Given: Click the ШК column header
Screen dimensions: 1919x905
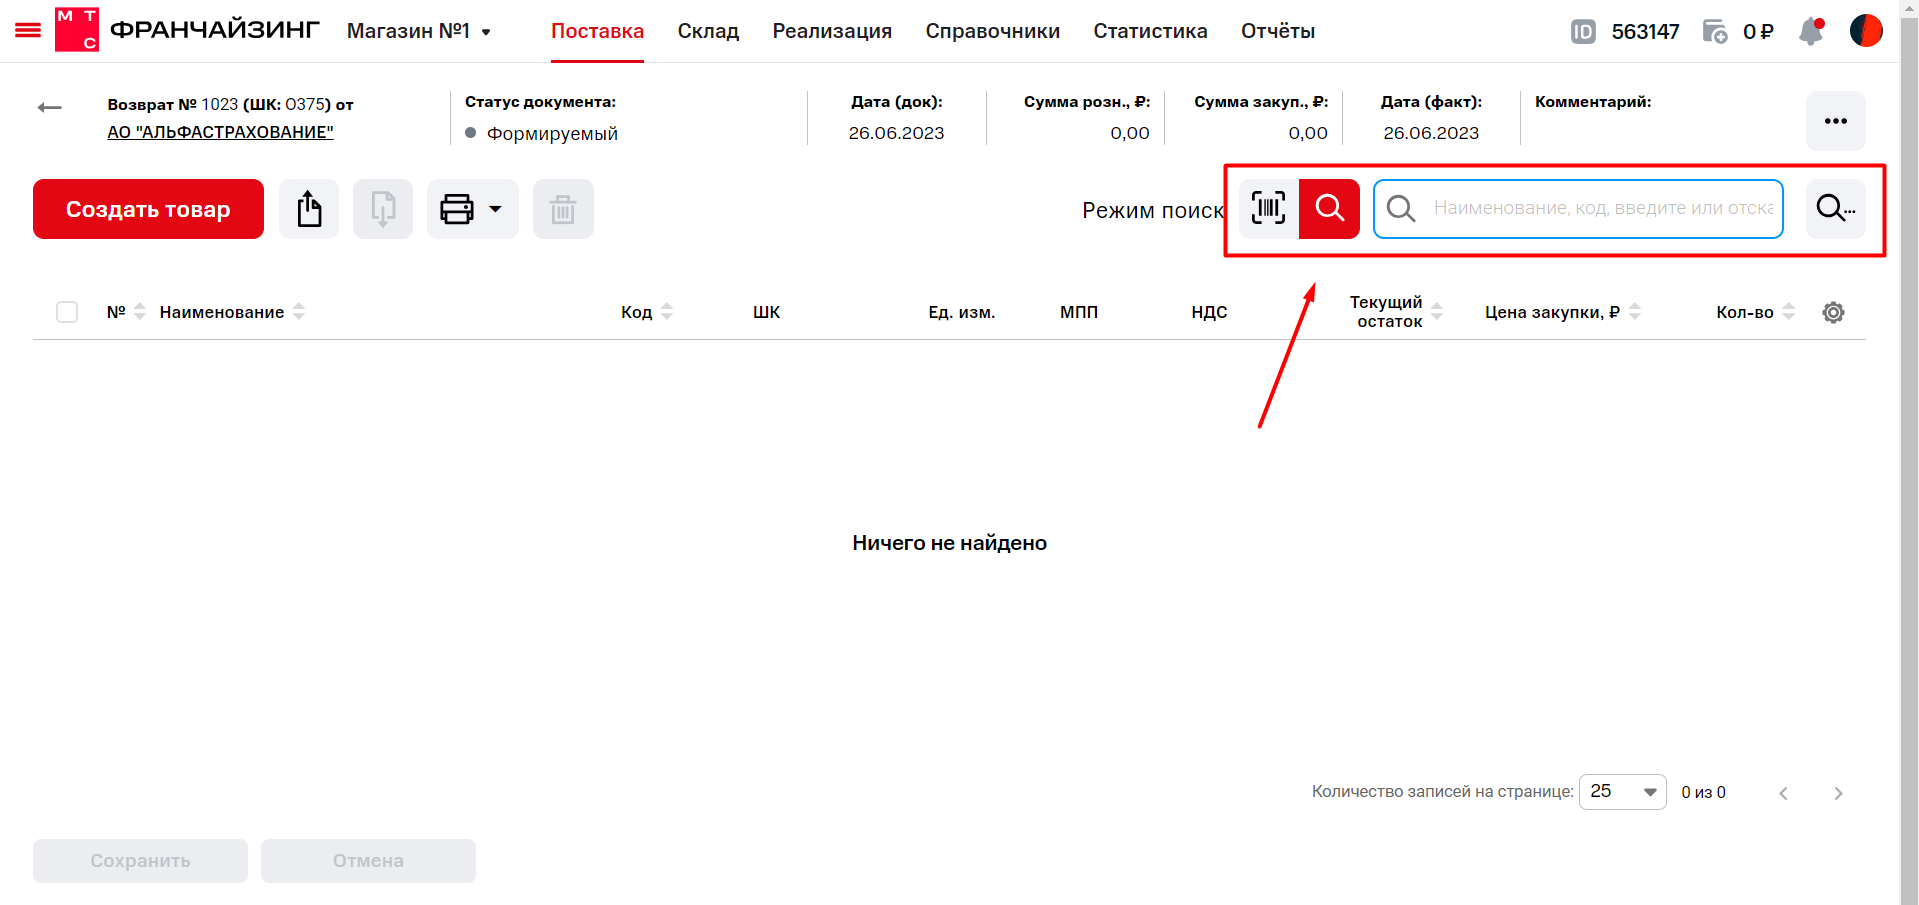Looking at the screenshot, I should pos(766,312).
